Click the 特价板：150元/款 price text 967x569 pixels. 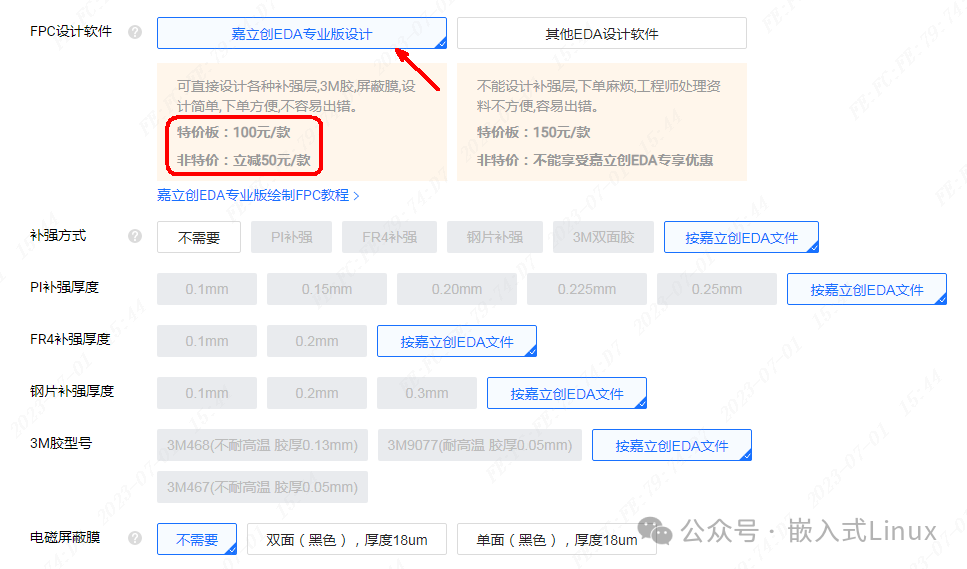point(533,132)
